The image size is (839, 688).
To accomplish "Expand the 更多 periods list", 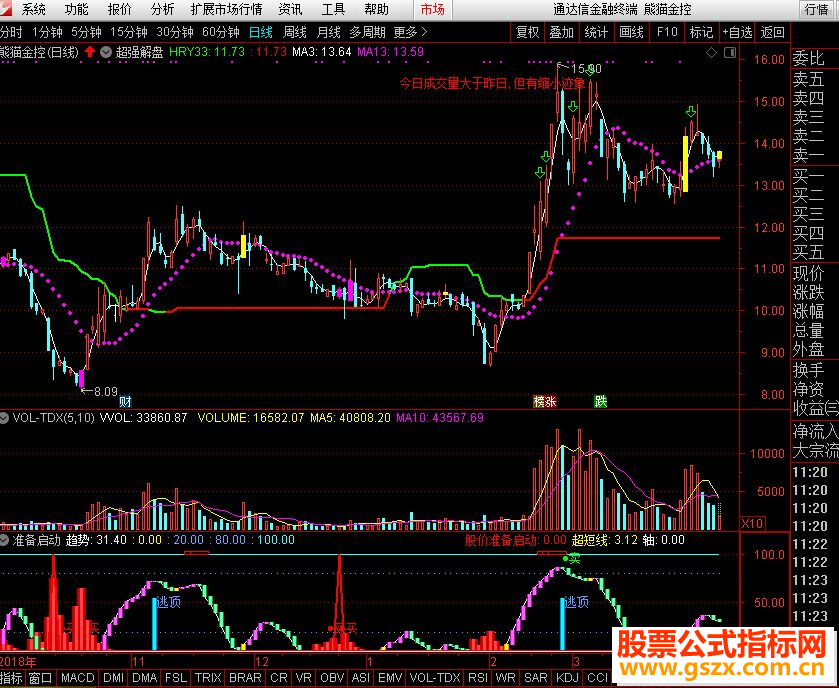I will click(x=410, y=33).
